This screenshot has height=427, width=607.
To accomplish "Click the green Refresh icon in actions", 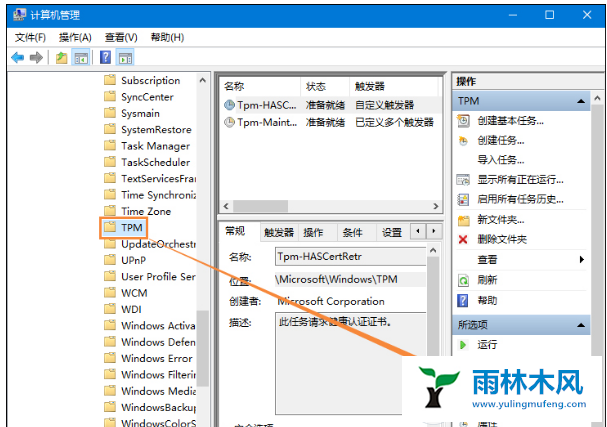I will coord(463,280).
